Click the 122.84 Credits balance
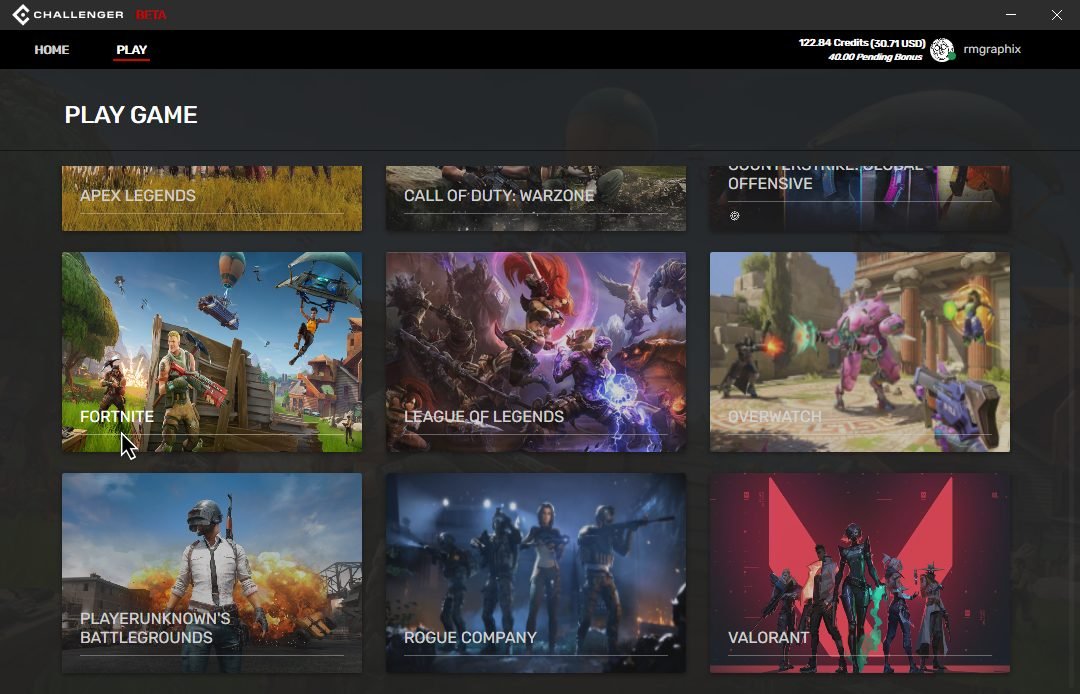 point(862,43)
